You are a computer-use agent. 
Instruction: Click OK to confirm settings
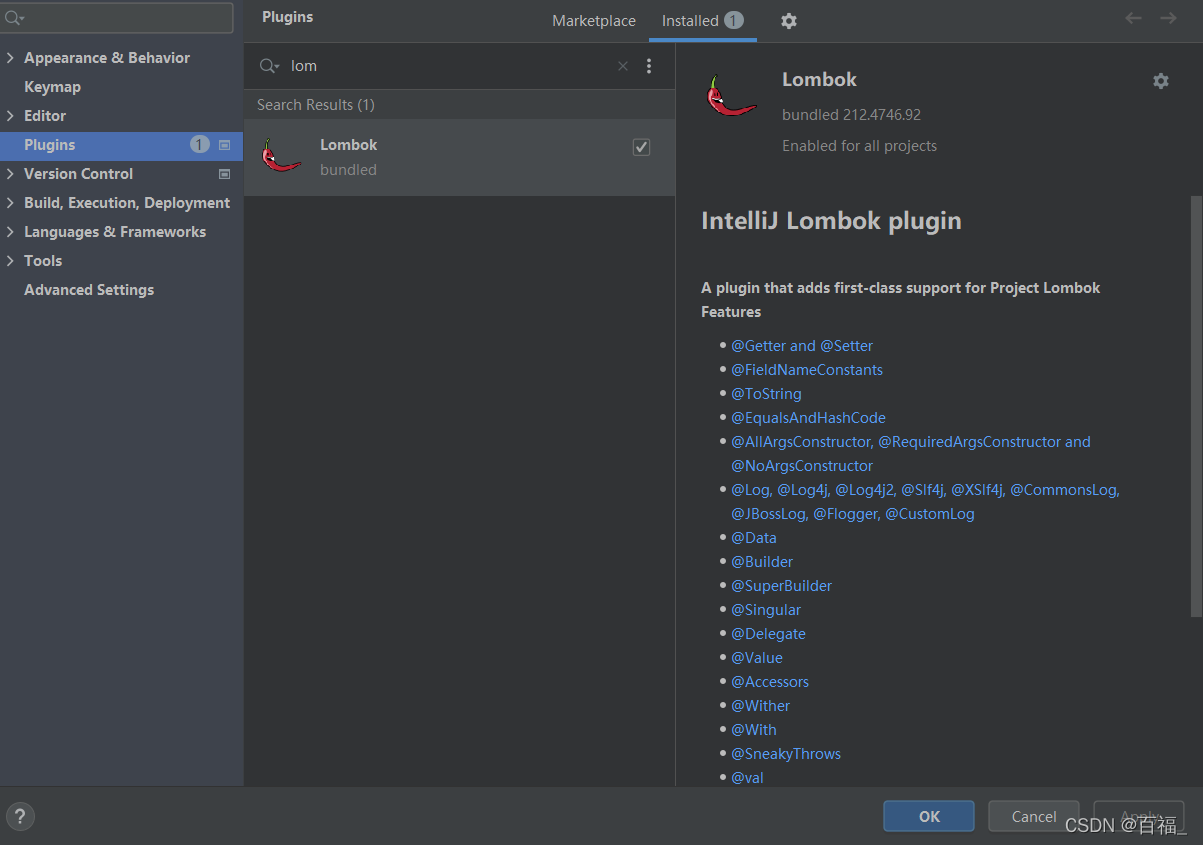pos(929,816)
